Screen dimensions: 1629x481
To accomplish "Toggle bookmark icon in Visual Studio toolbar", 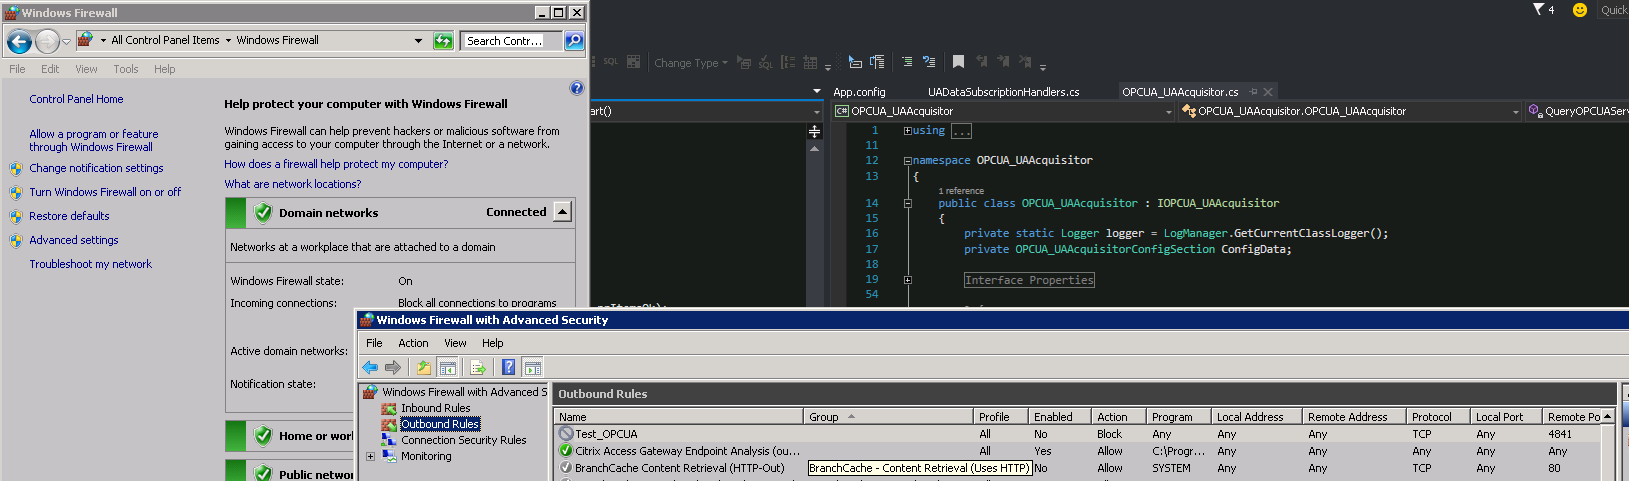I will point(958,62).
